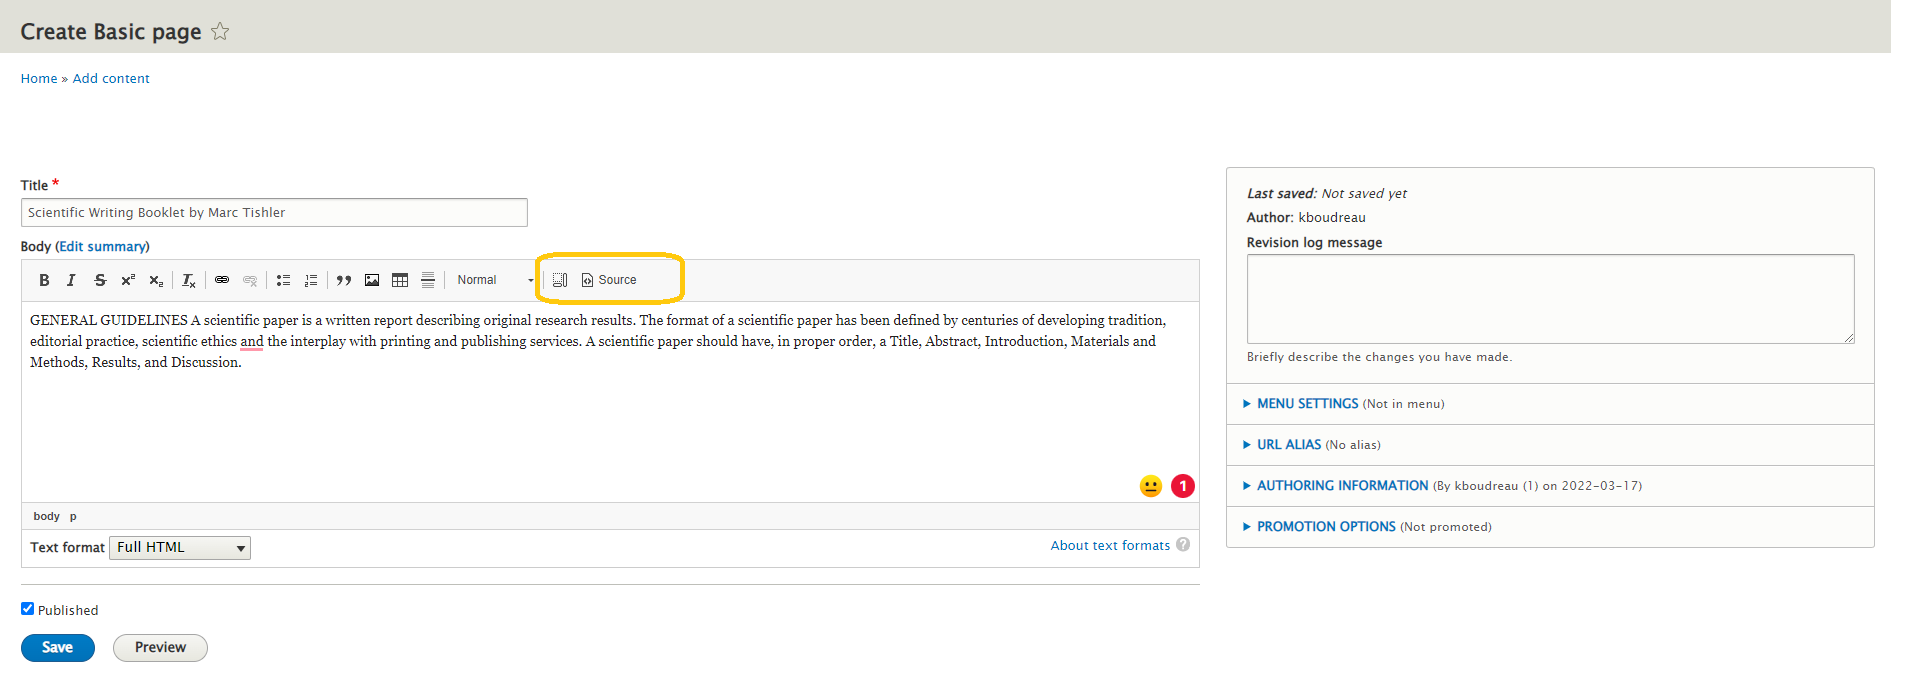Expand the Menu Settings section

1307,404
